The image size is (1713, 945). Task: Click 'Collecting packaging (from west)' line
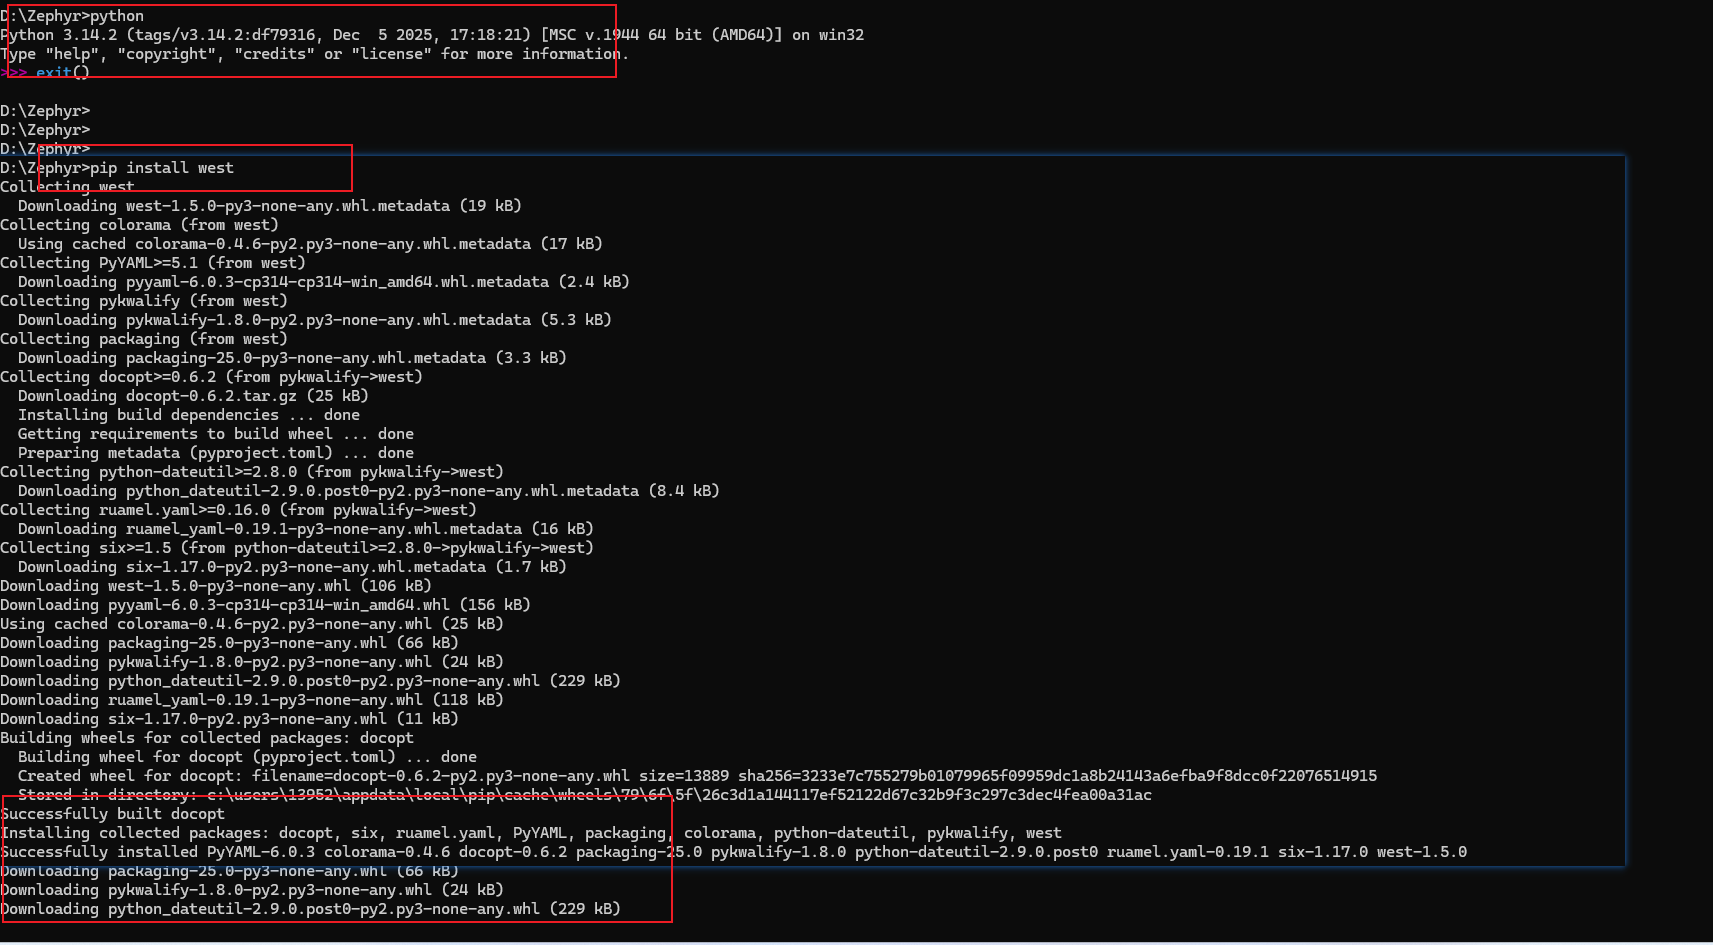[x=144, y=339]
